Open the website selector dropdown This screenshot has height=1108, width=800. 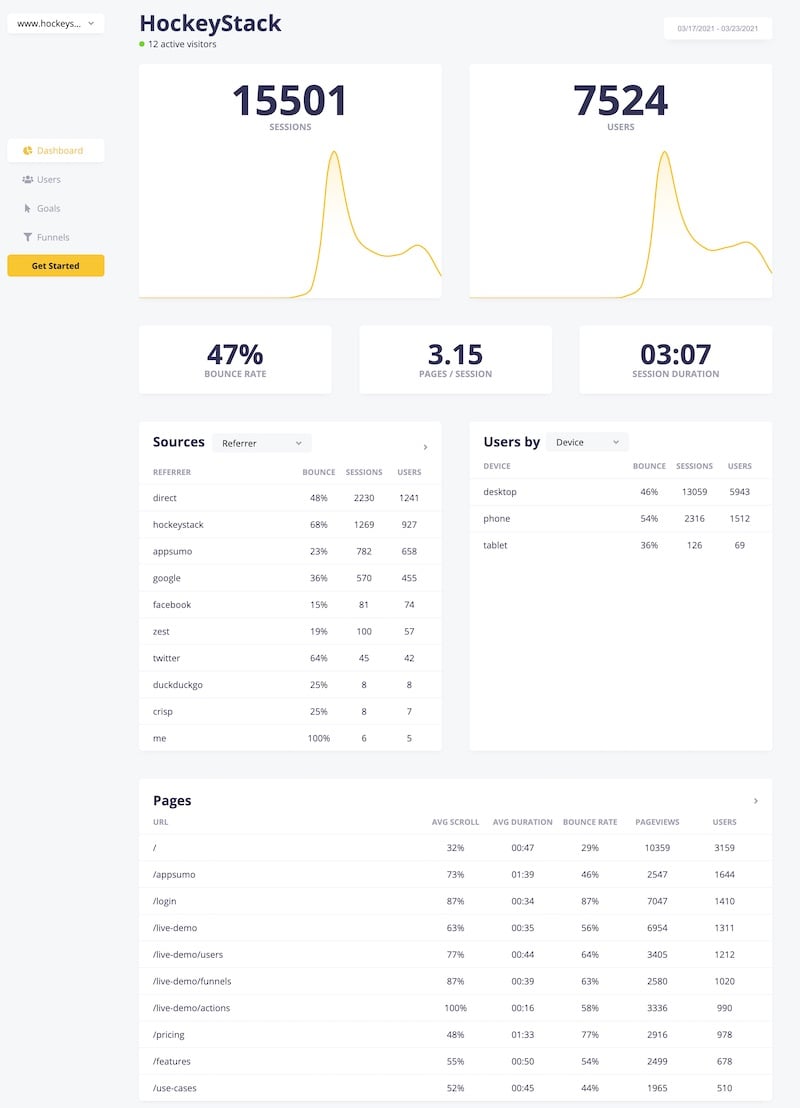click(x=56, y=23)
